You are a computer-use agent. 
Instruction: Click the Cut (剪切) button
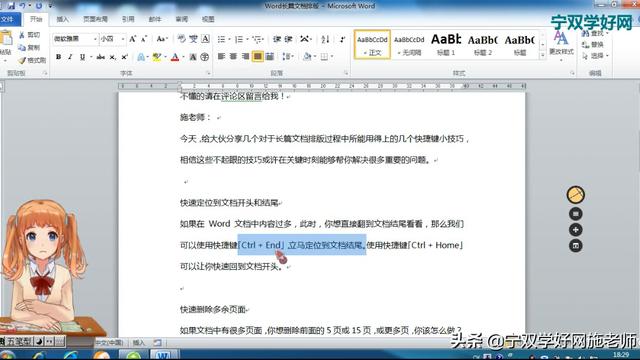[x=29, y=35]
